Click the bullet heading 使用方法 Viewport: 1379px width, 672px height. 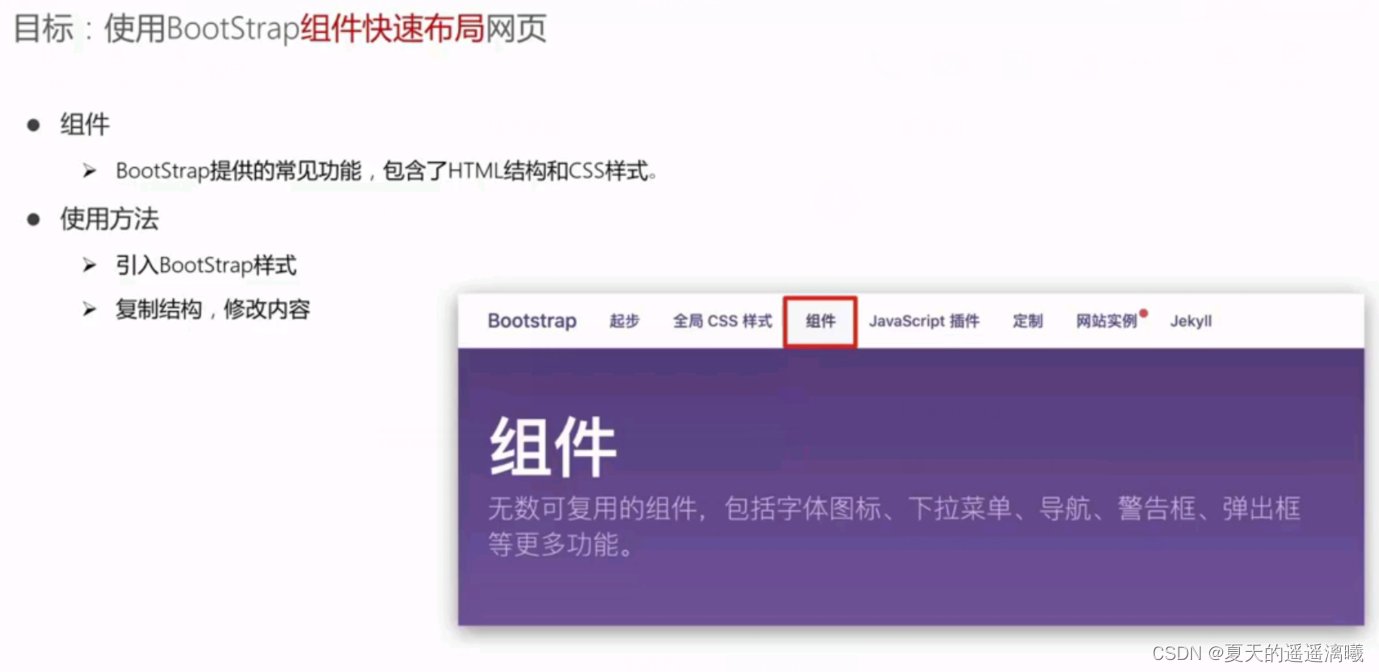pyautogui.click(x=109, y=219)
